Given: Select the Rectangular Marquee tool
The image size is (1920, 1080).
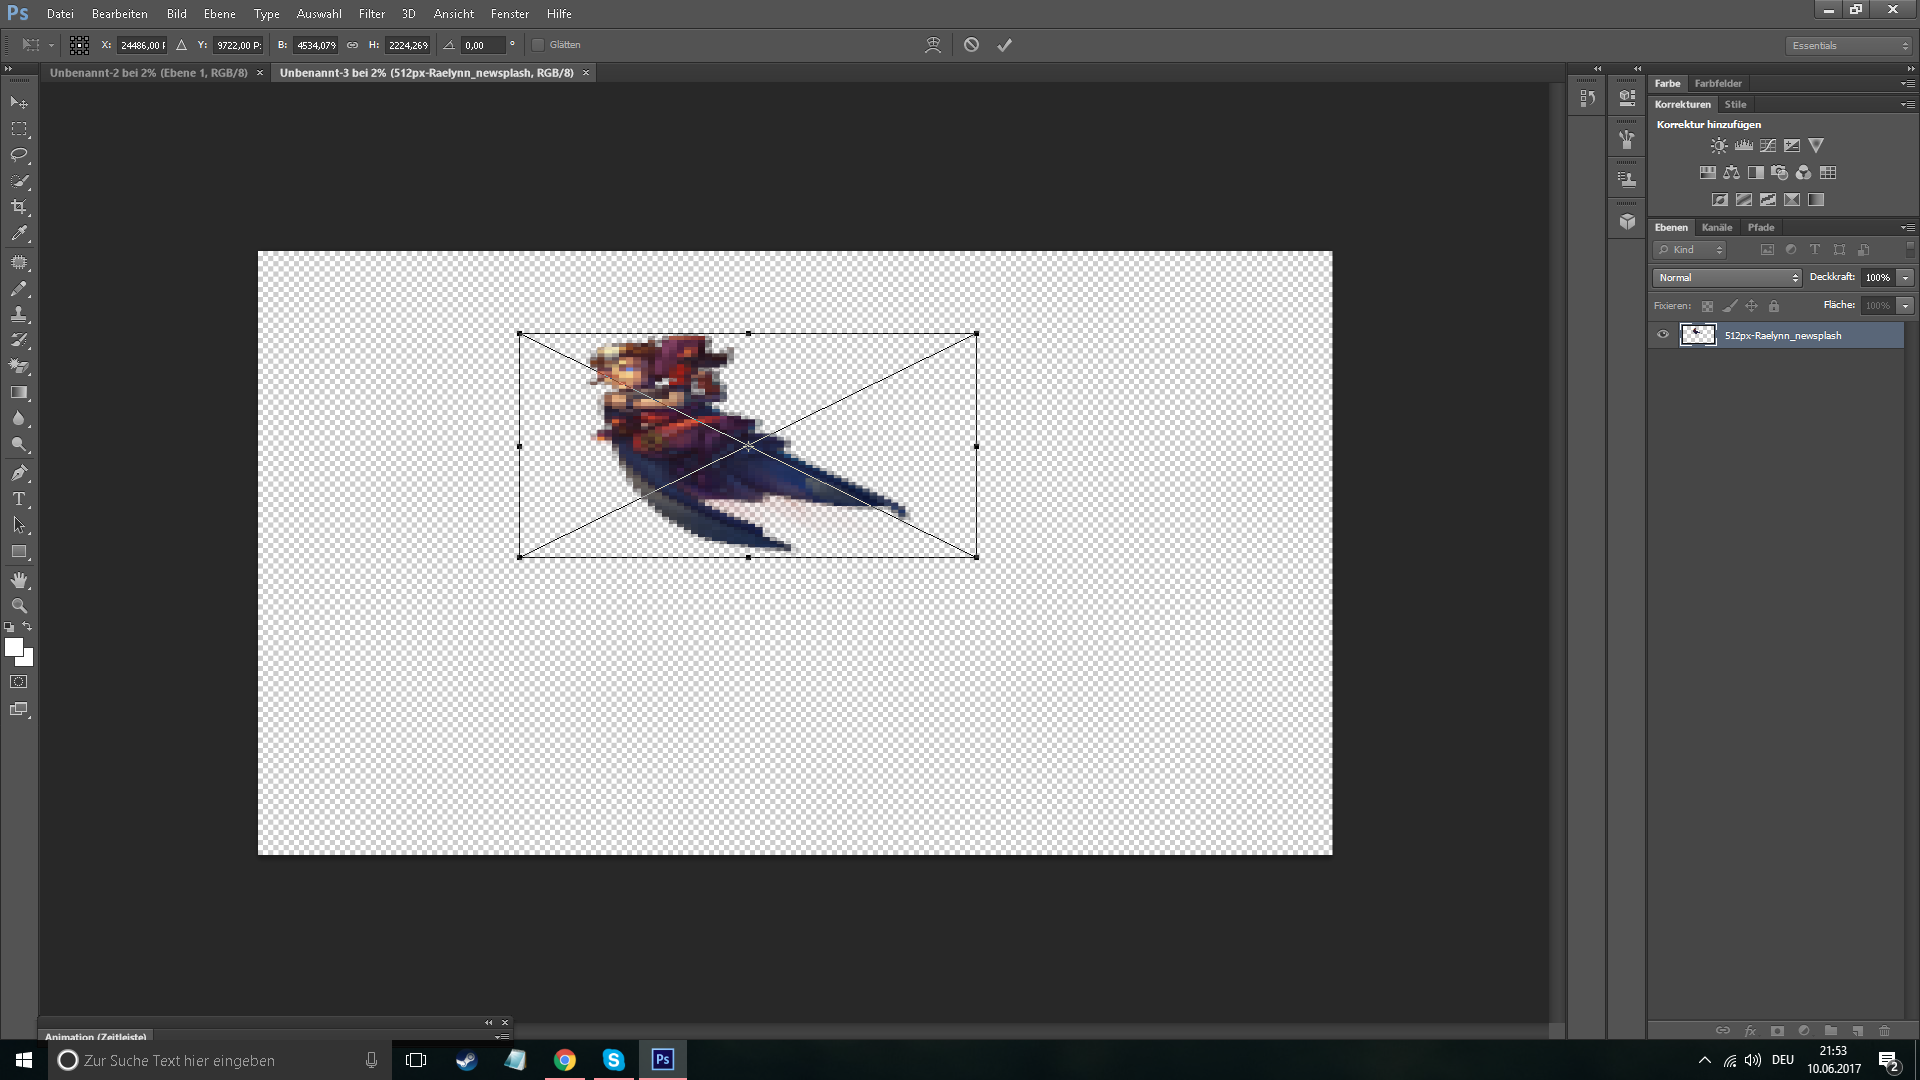Looking at the screenshot, I should click(x=19, y=129).
